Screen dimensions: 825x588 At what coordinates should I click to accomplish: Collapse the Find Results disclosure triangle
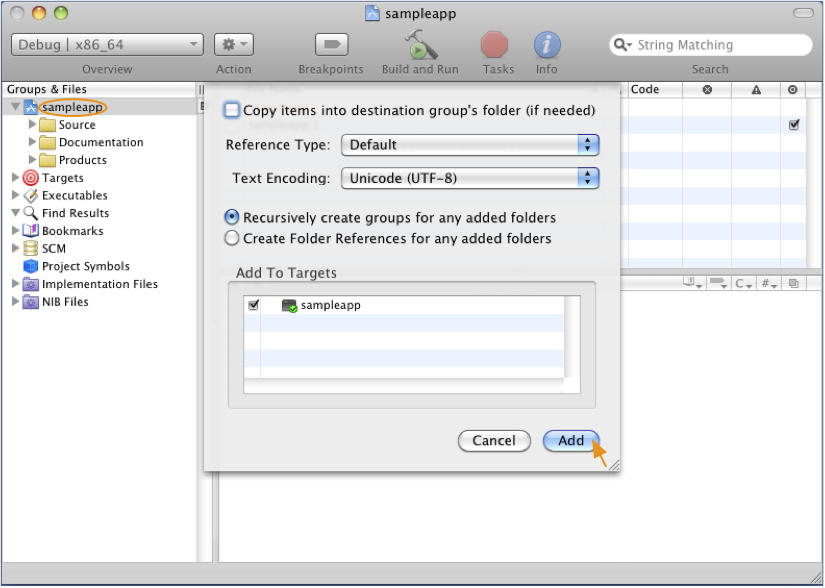(16, 213)
